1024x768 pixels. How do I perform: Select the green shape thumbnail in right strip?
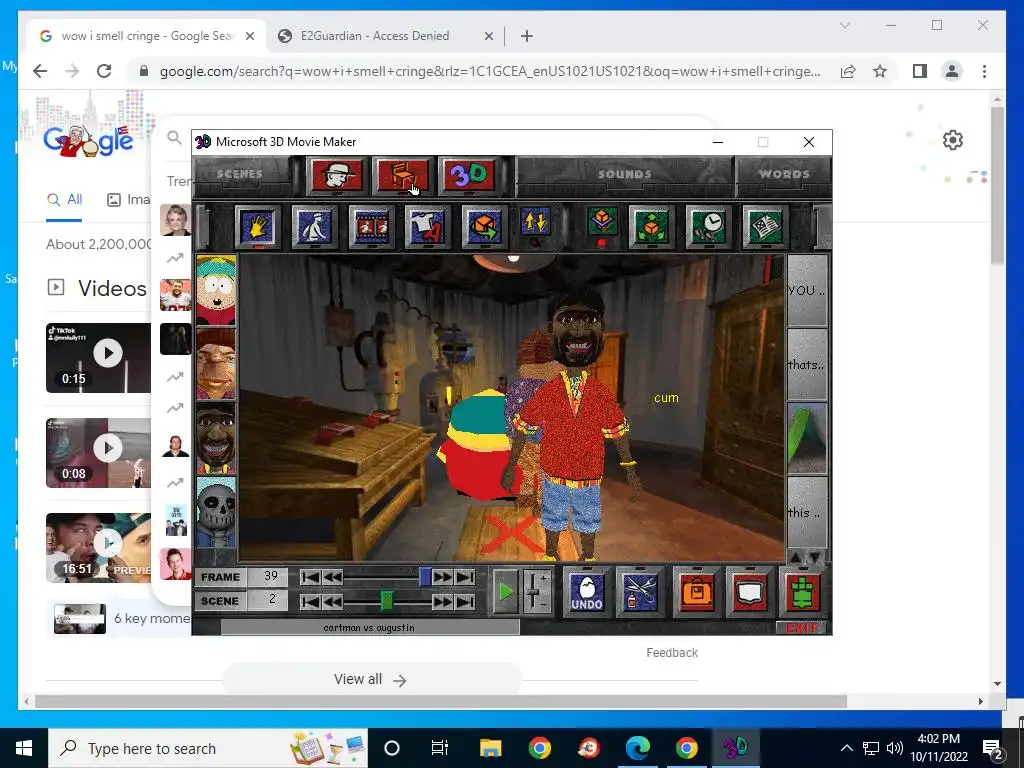click(807, 438)
